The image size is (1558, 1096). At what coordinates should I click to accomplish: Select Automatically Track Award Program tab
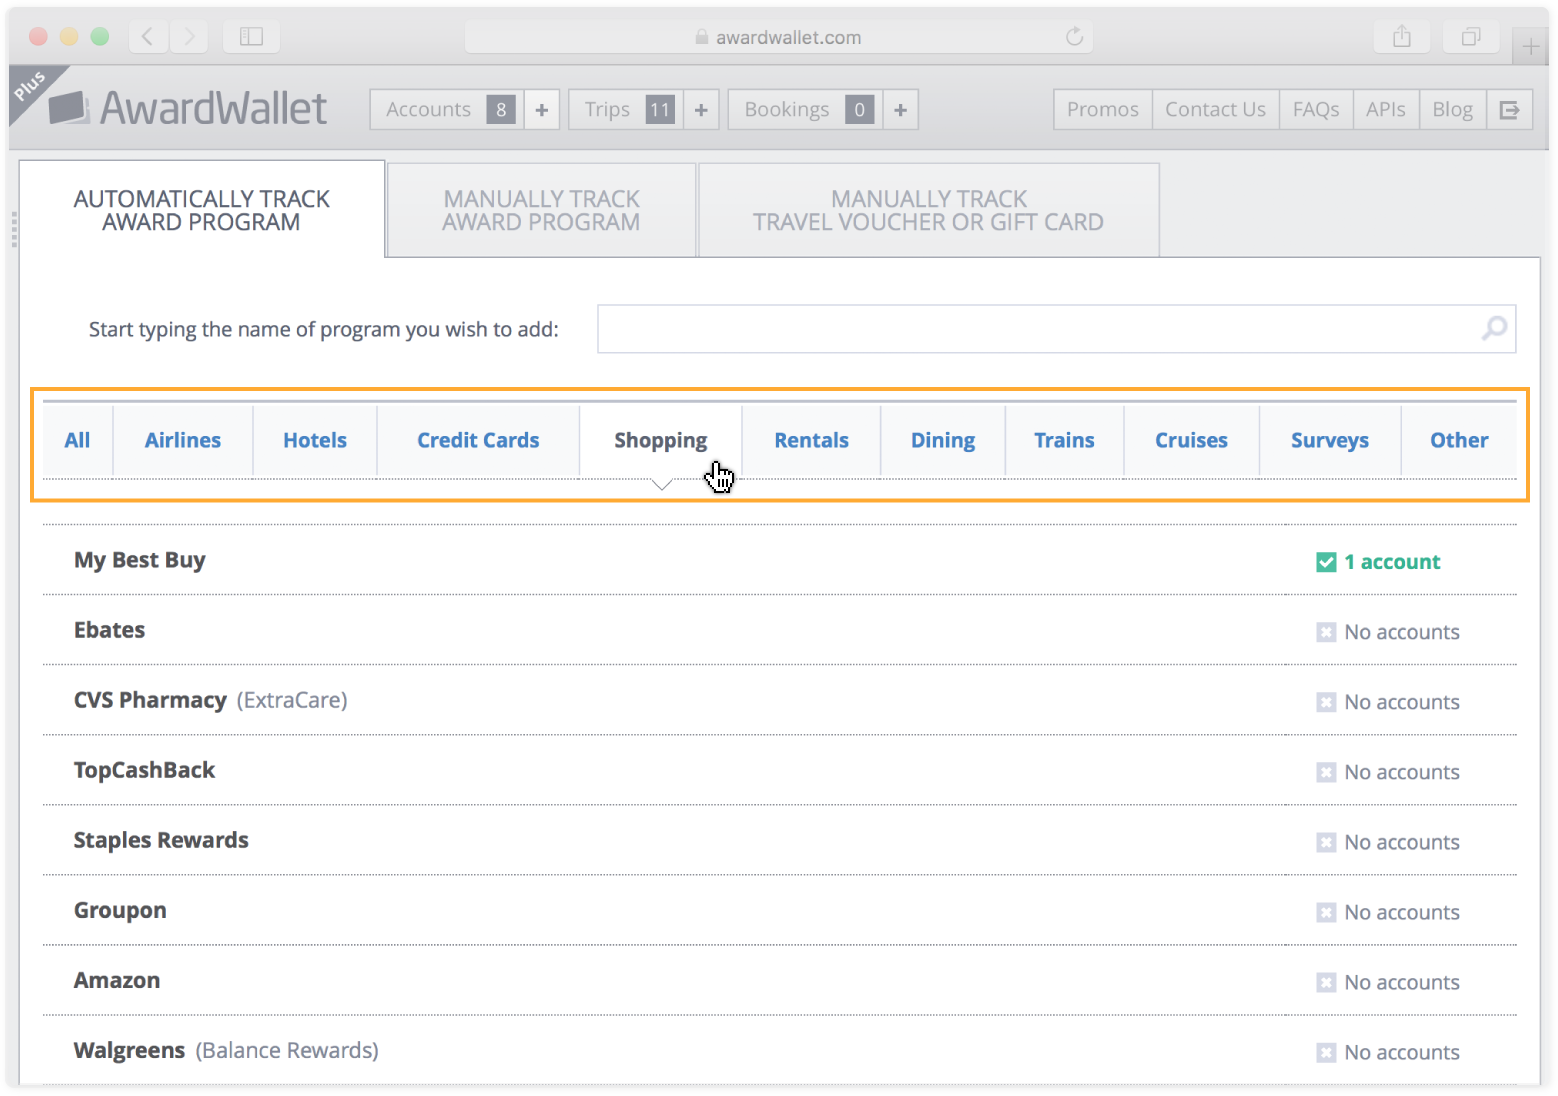[201, 210]
